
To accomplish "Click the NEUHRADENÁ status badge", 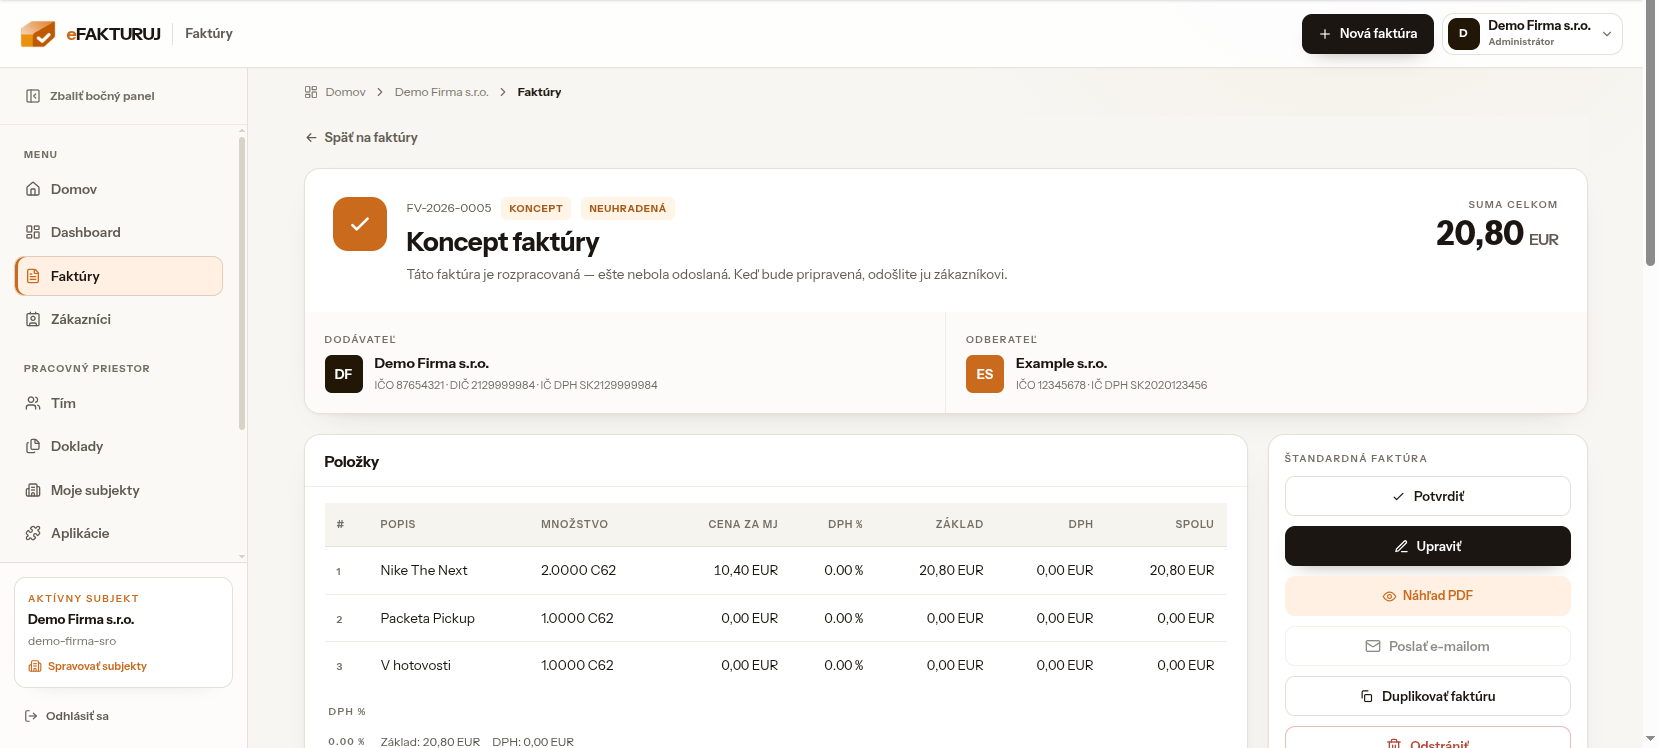I will pos(627,208).
